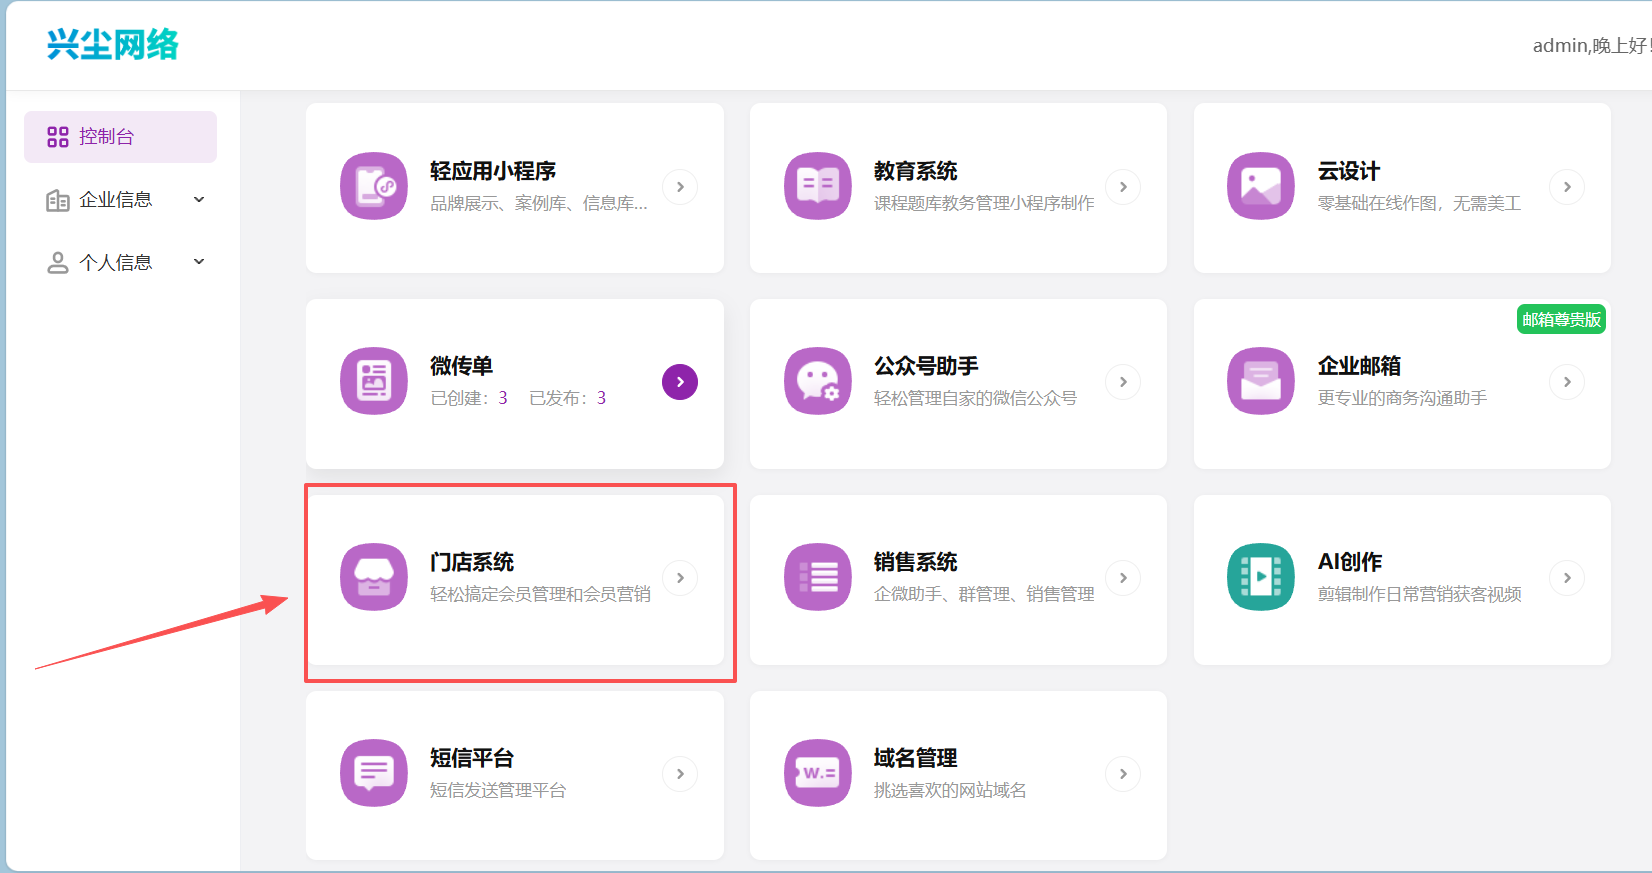The image size is (1652, 873).
Task: Click the 挑选喜欢的网站域名 description
Action: click(950, 790)
